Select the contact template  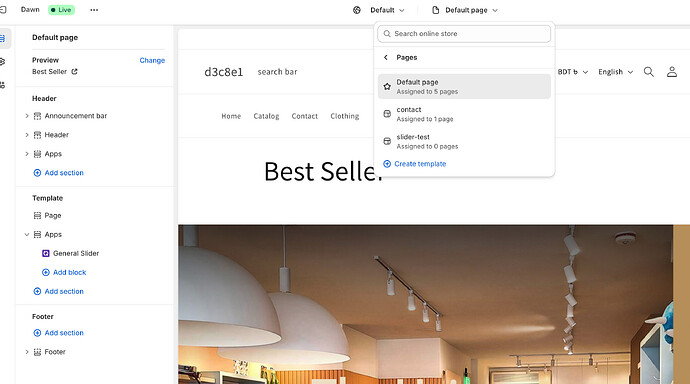click(x=464, y=114)
